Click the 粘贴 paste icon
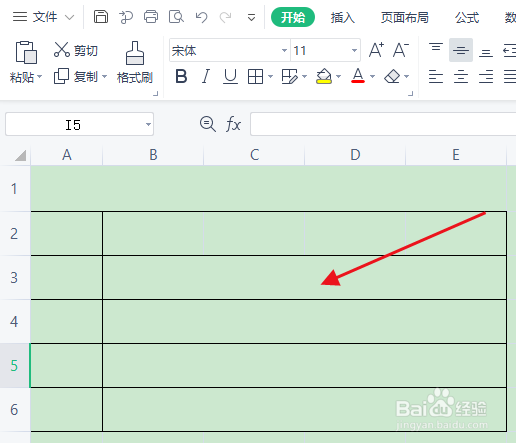 tap(26, 52)
